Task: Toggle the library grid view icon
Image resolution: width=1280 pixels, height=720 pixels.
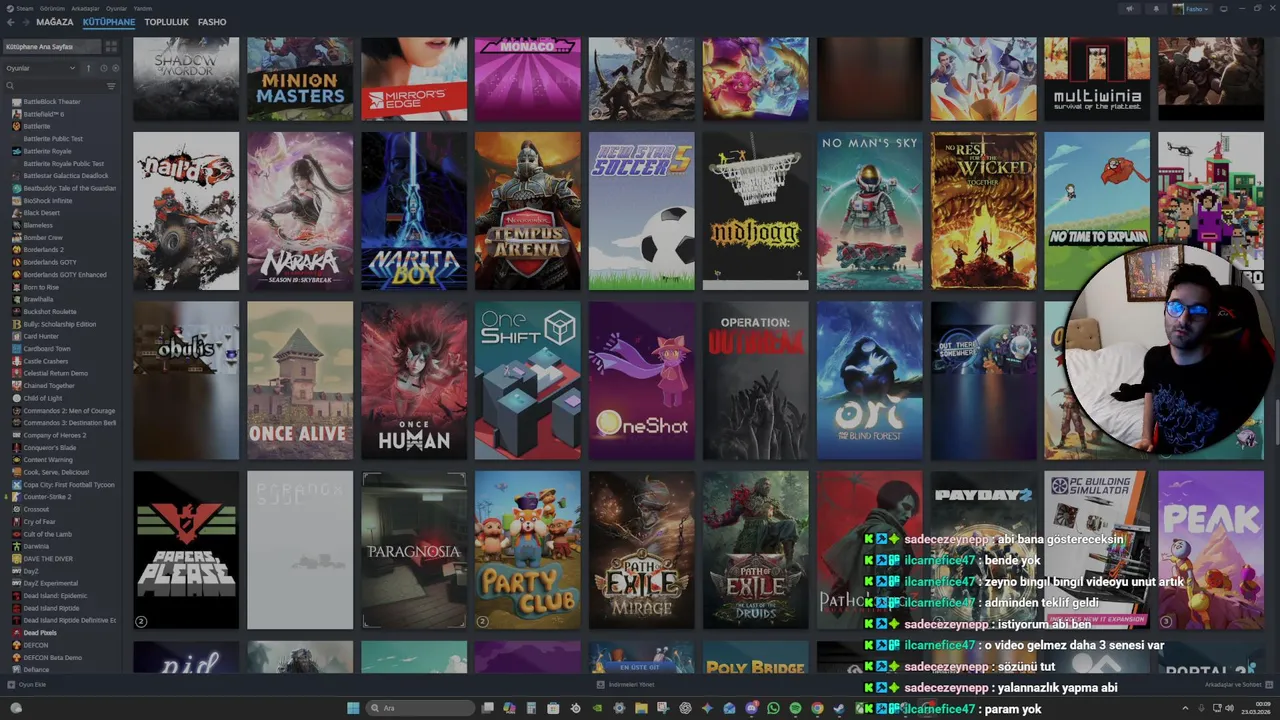Action: click(x=111, y=46)
